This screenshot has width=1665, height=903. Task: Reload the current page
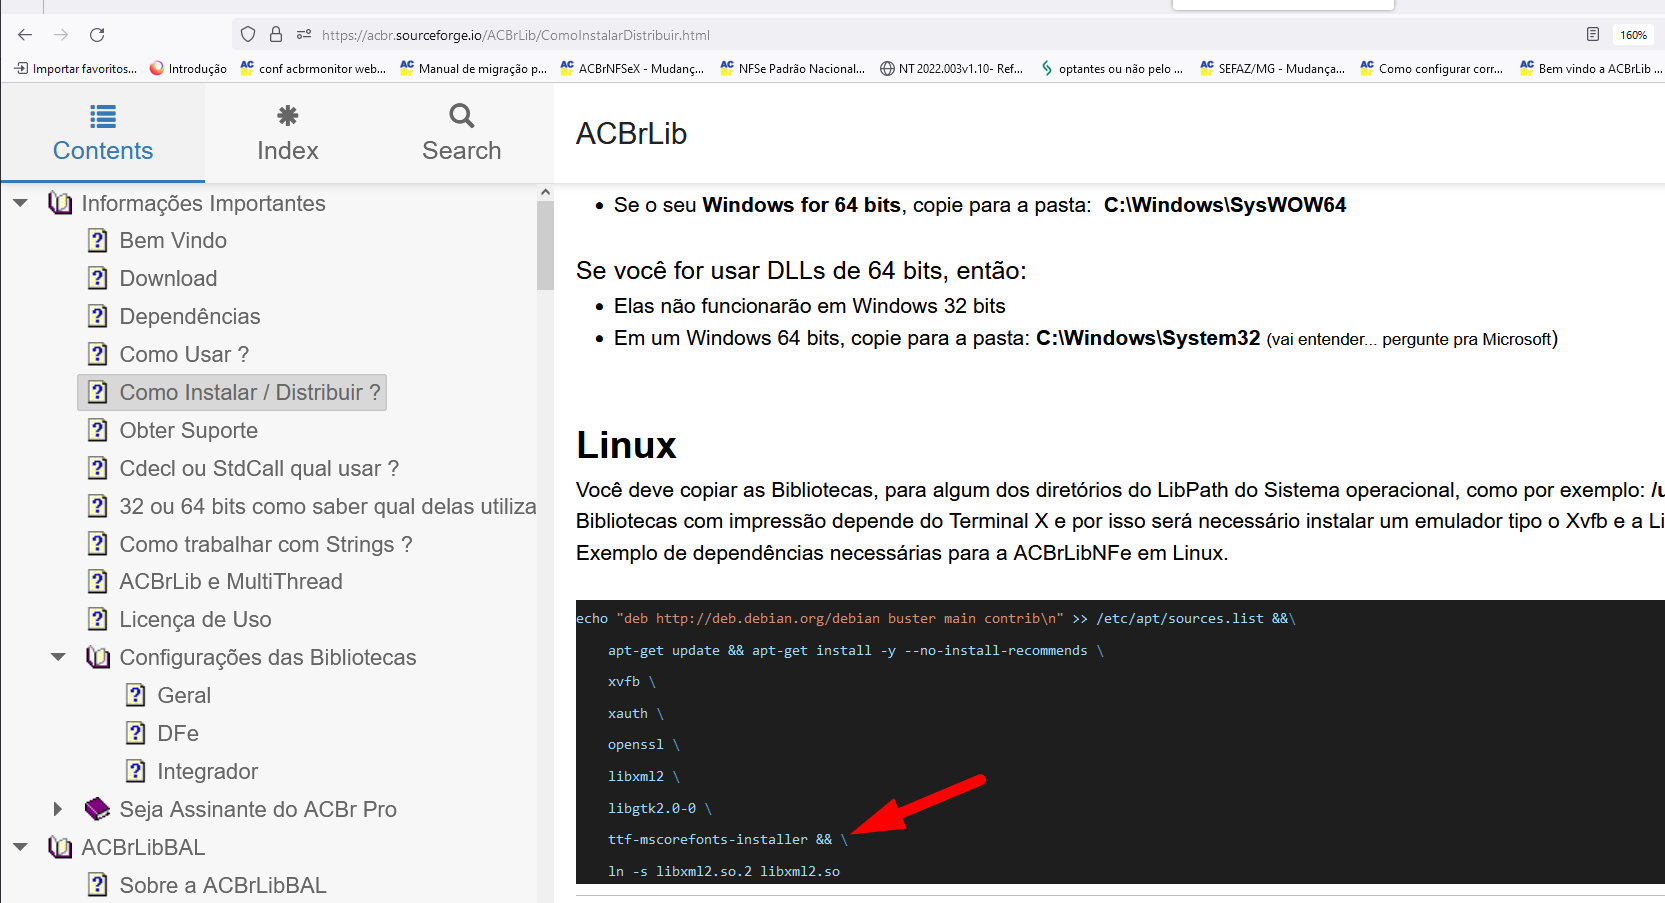click(97, 35)
